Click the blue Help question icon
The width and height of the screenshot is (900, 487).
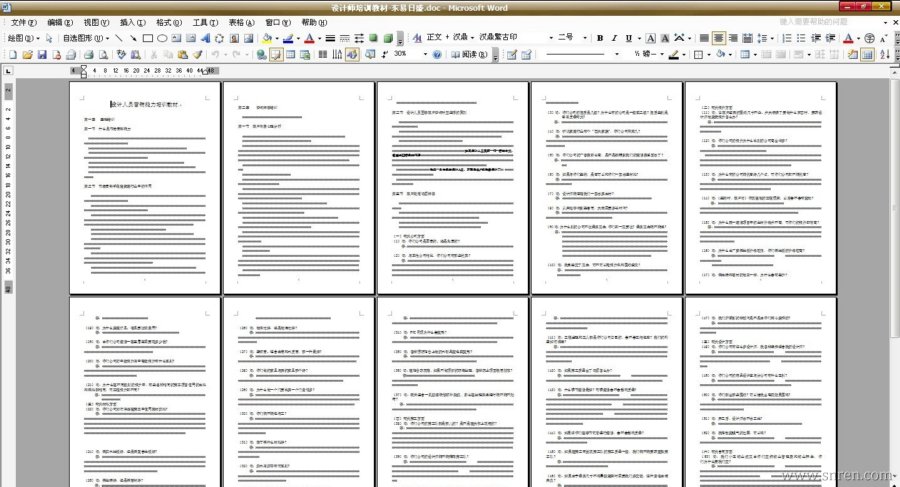tap(437, 55)
